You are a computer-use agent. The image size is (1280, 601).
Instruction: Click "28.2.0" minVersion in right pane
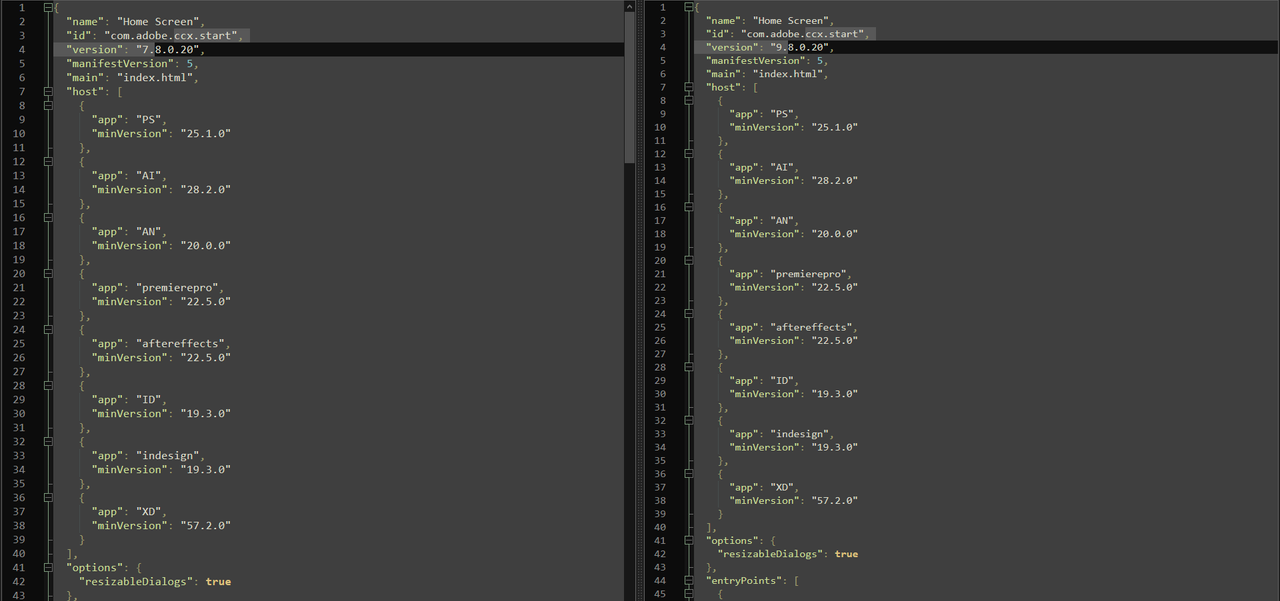(833, 181)
